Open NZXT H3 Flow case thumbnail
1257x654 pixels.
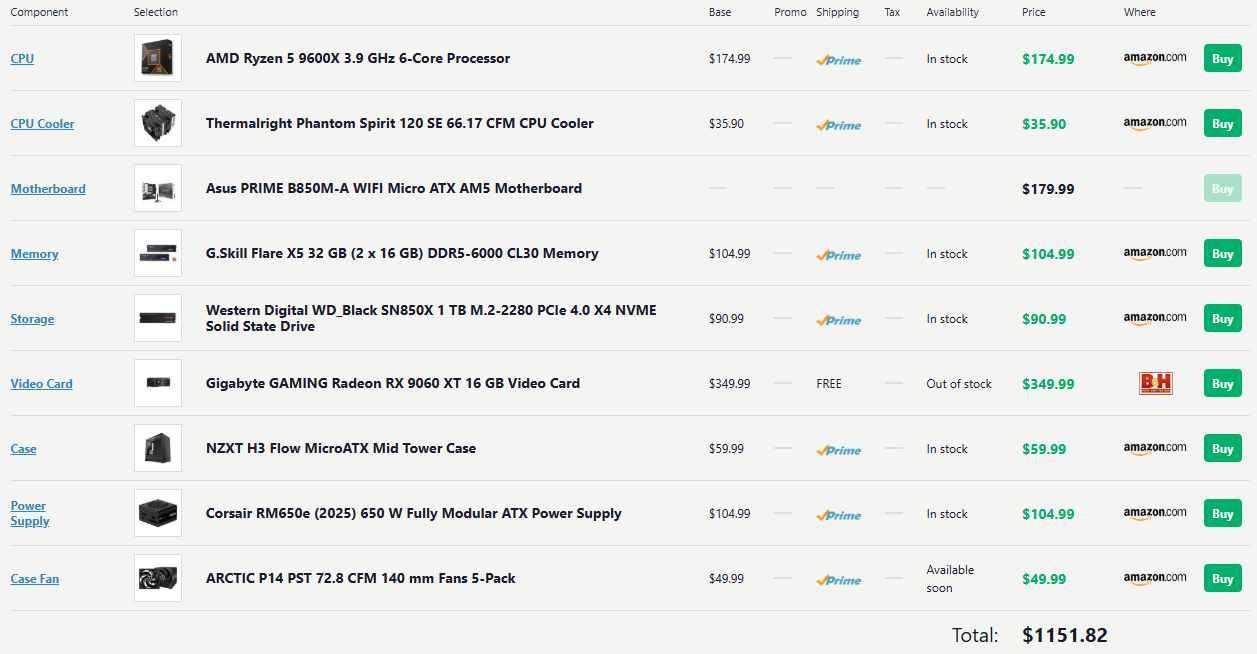[x=158, y=448]
